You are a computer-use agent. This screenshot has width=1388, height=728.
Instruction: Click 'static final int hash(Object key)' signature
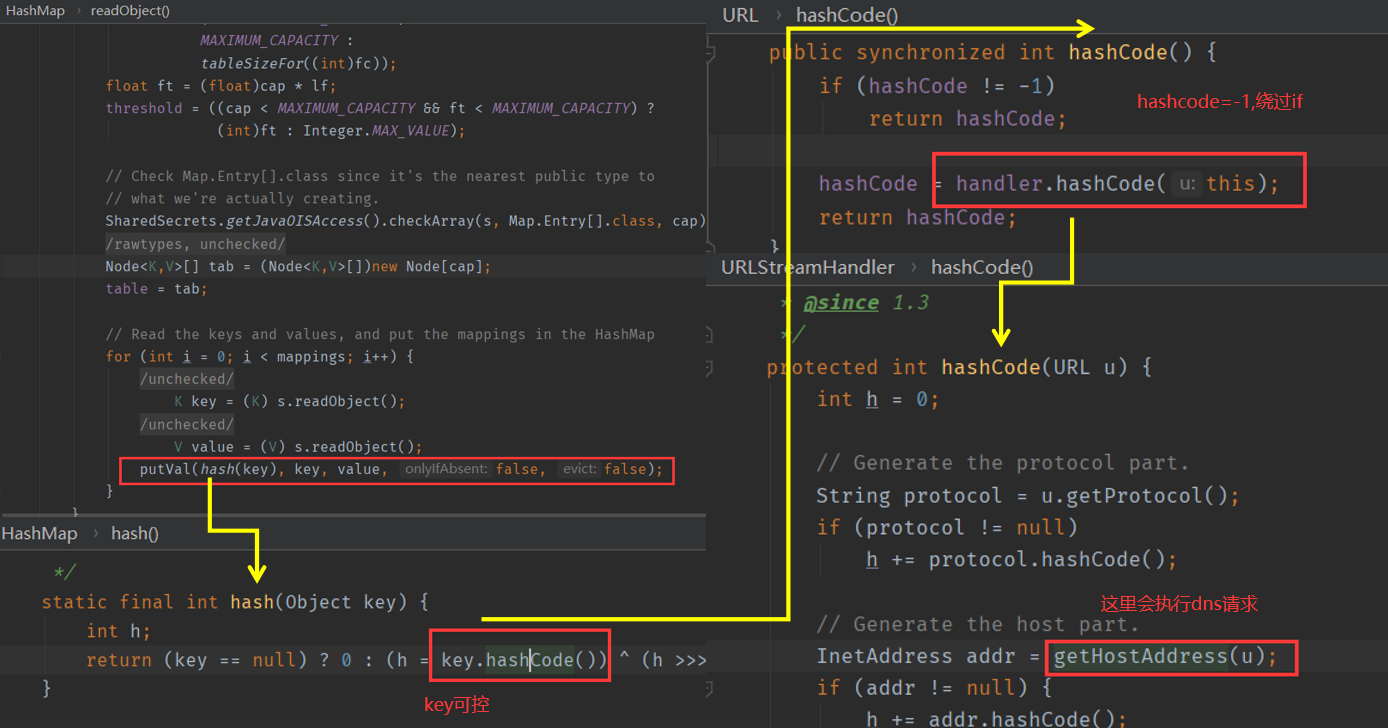(235, 602)
